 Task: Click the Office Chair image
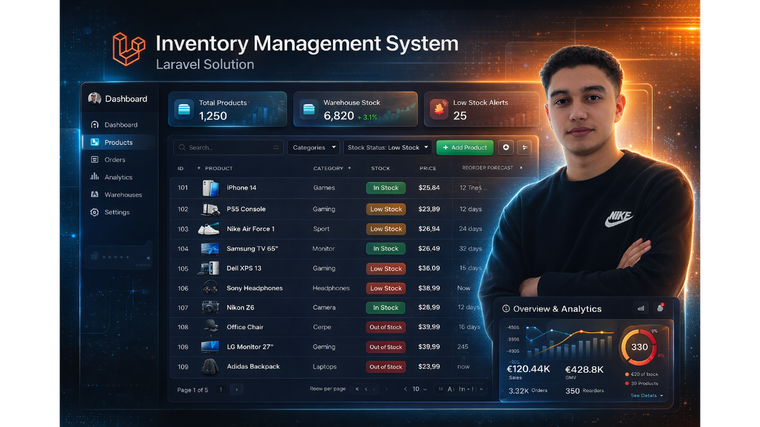tap(210, 327)
